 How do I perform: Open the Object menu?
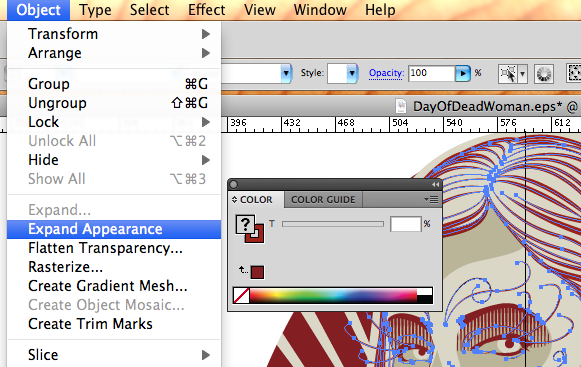tap(38, 10)
